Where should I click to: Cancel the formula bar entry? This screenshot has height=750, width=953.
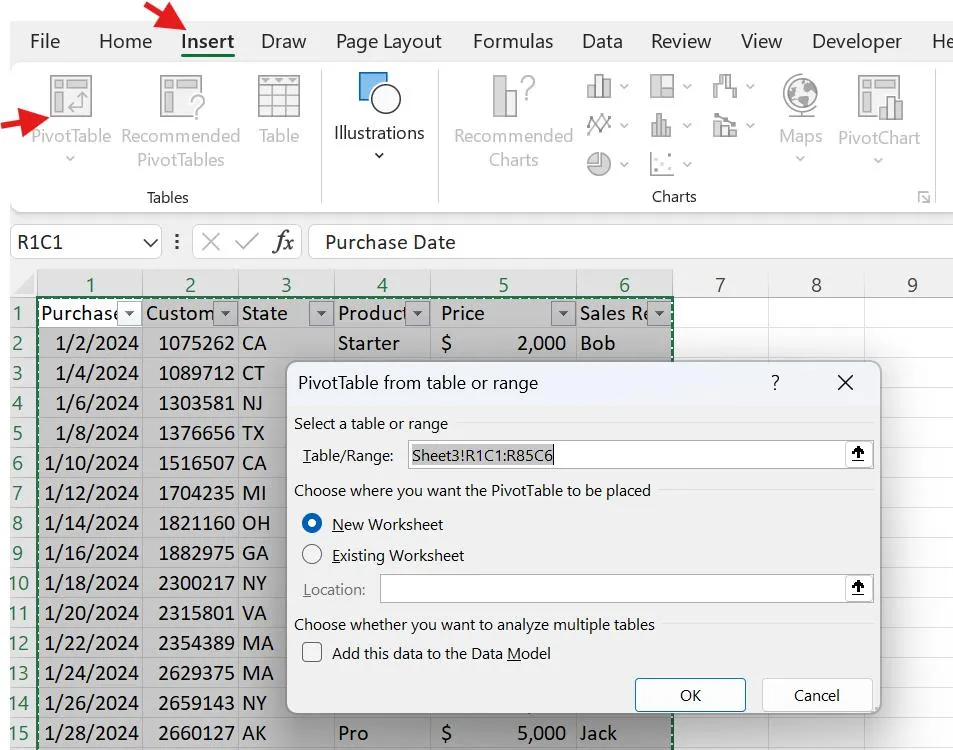pyautogui.click(x=211, y=242)
